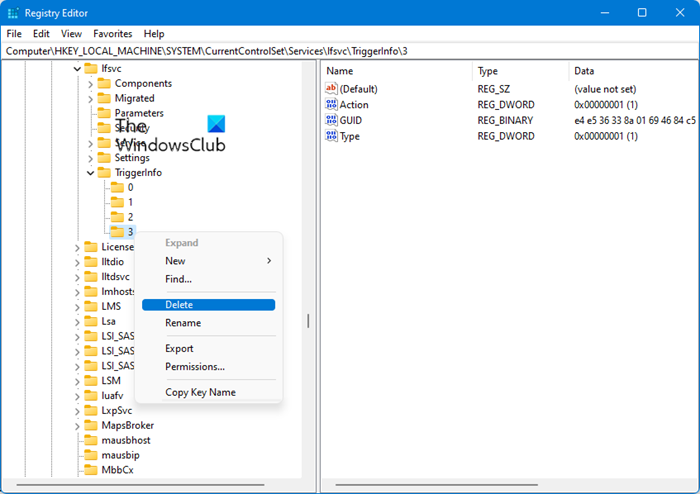The height and width of the screenshot is (494, 700).
Task: Sort values by the Data column header
Action: 634,71
